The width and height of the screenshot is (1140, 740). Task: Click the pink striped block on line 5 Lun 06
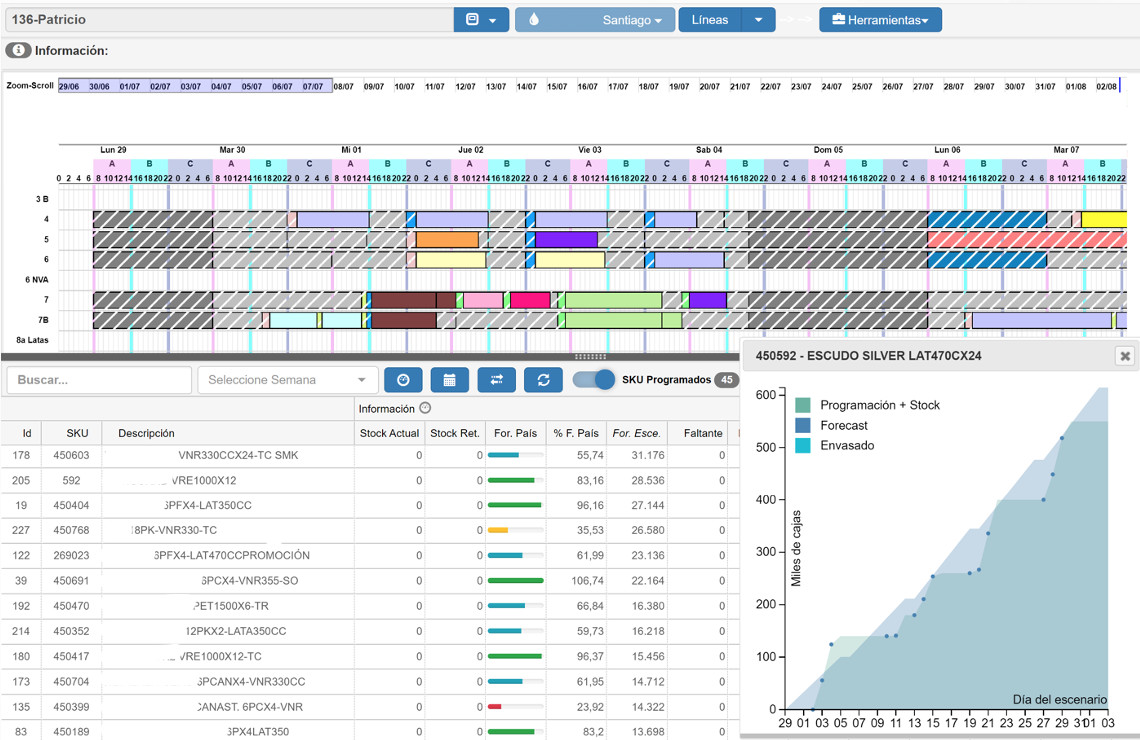1027,239
